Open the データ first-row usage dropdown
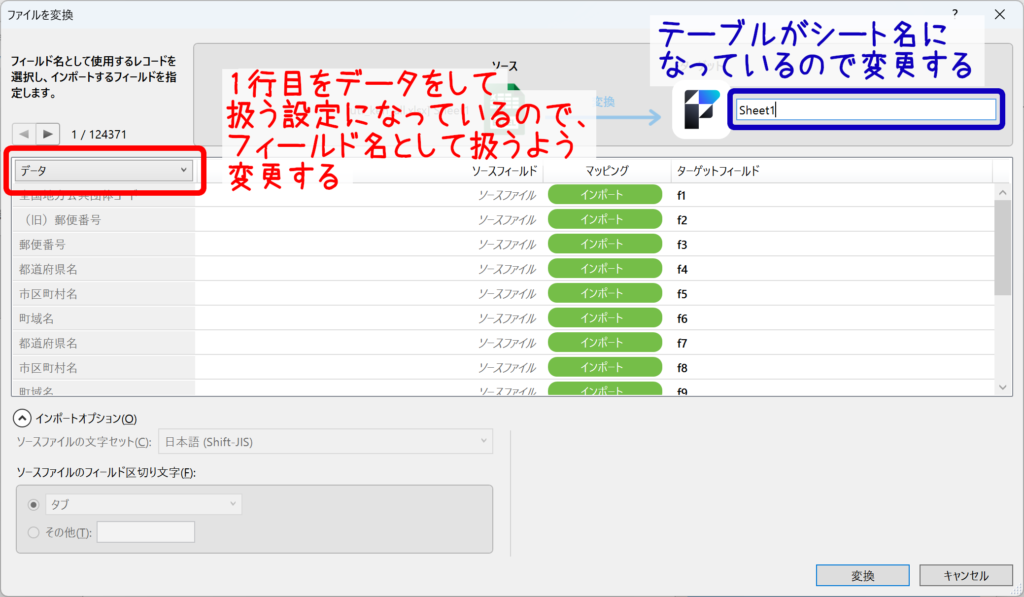The height and width of the screenshot is (597, 1024). (104, 171)
